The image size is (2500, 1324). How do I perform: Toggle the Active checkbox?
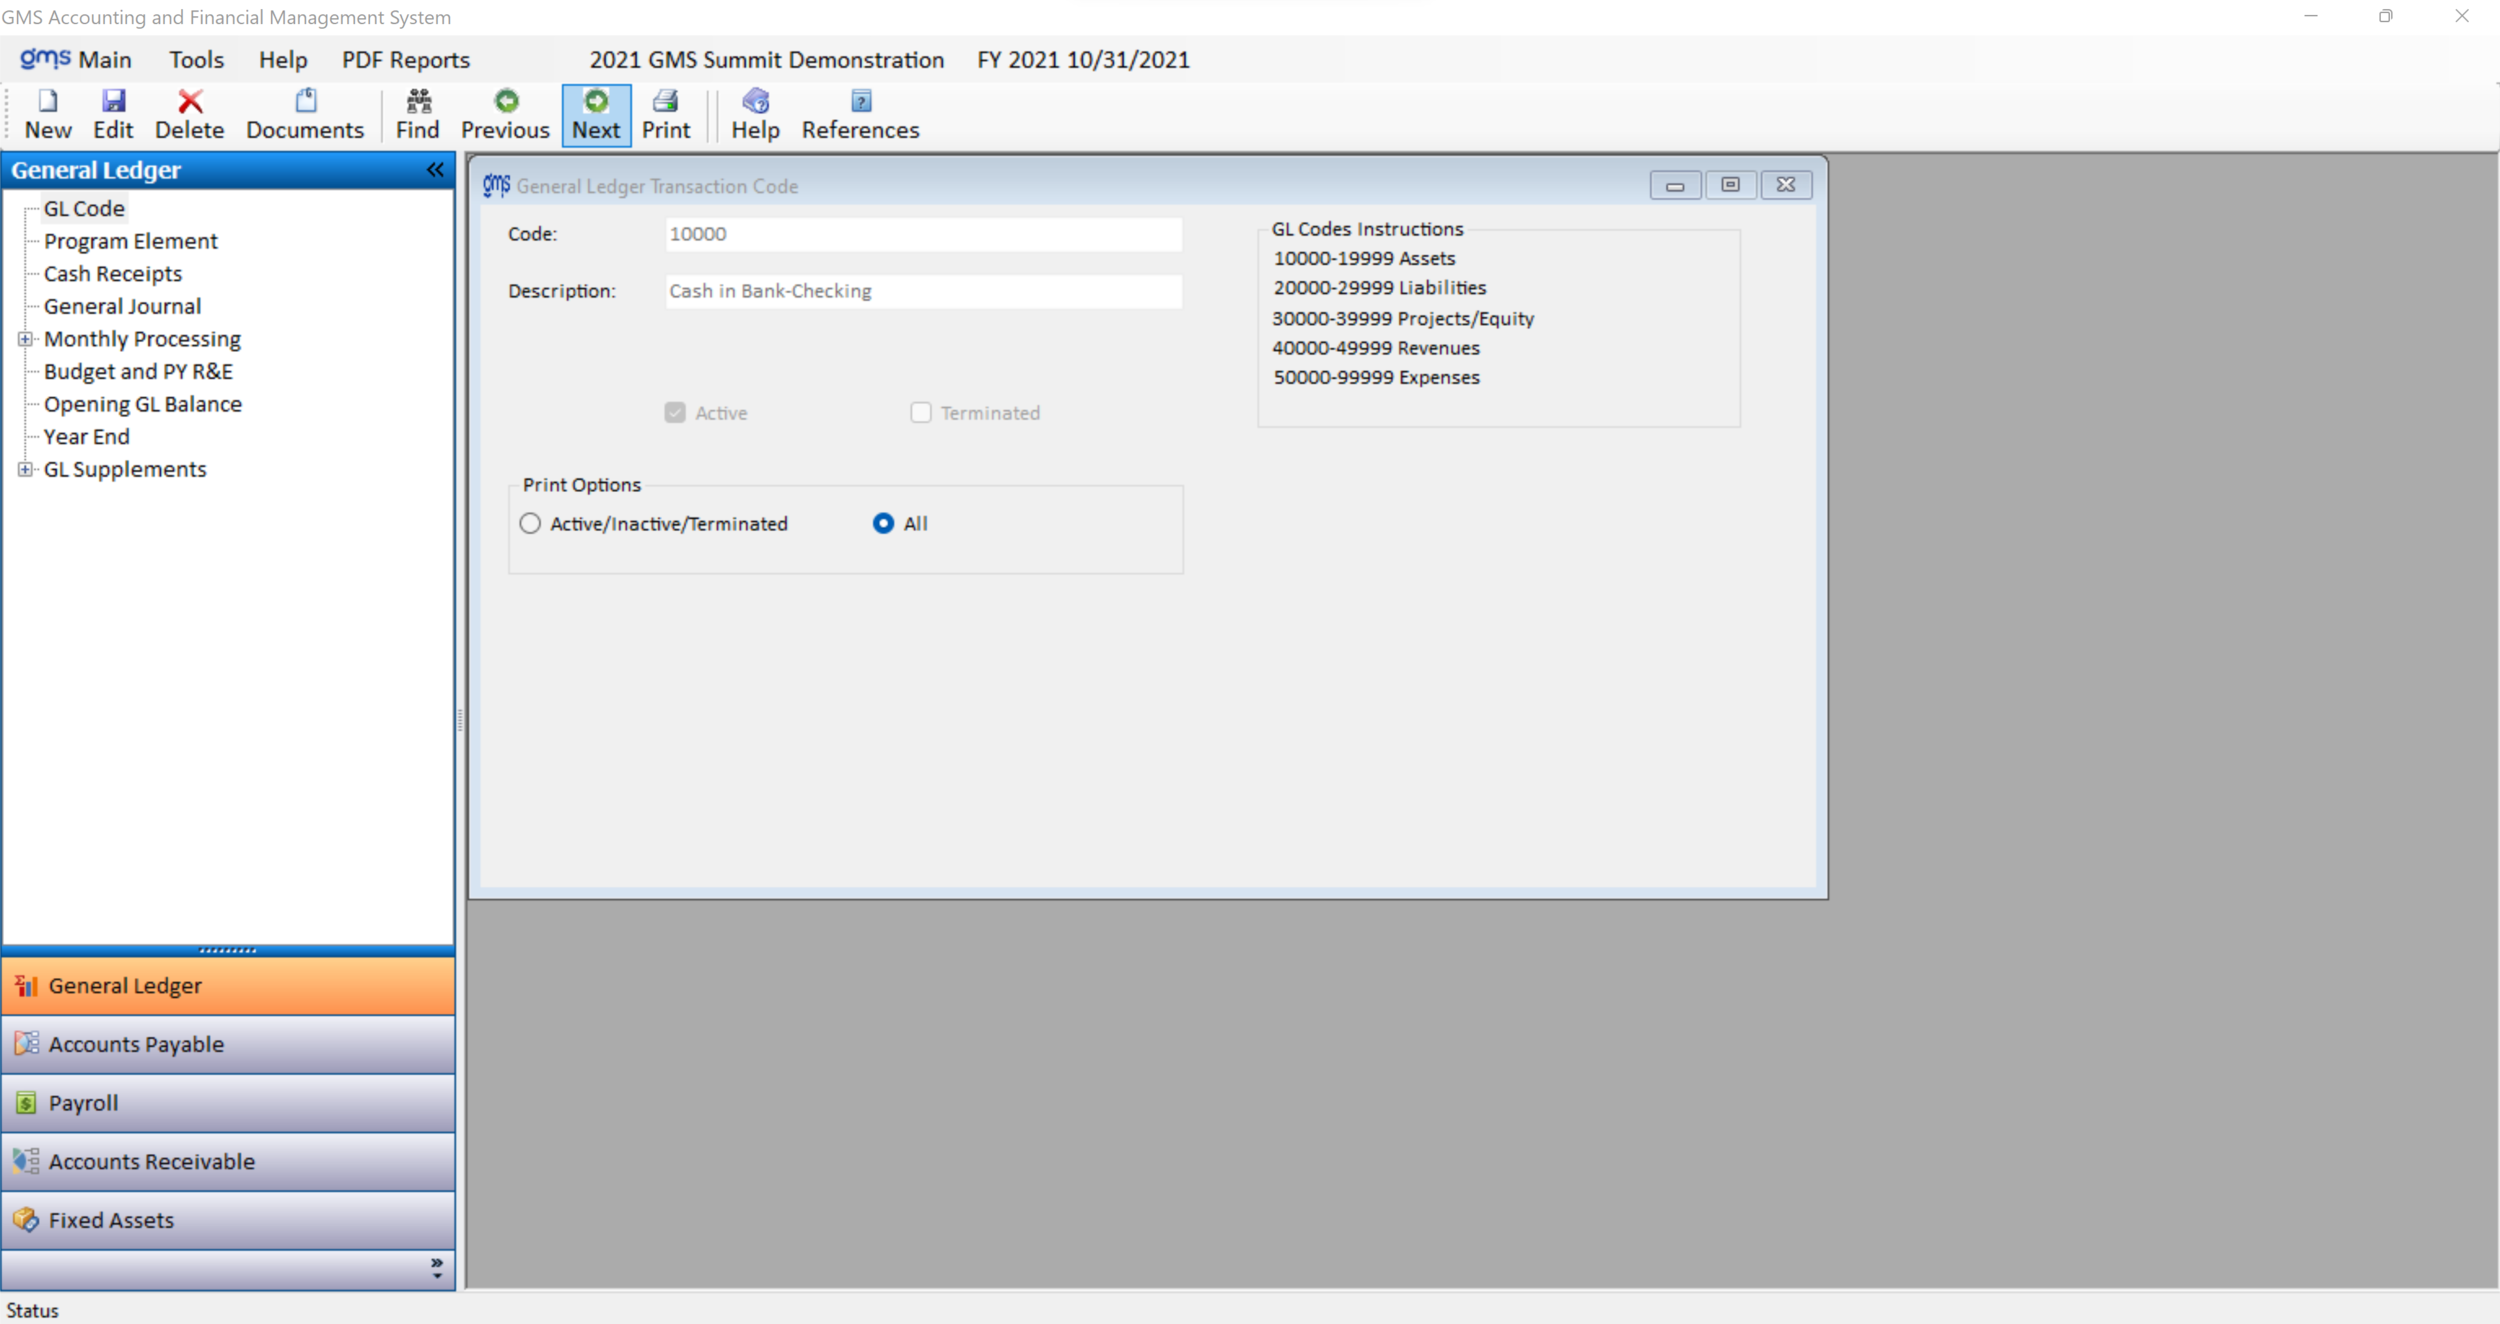pyautogui.click(x=675, y=413)
